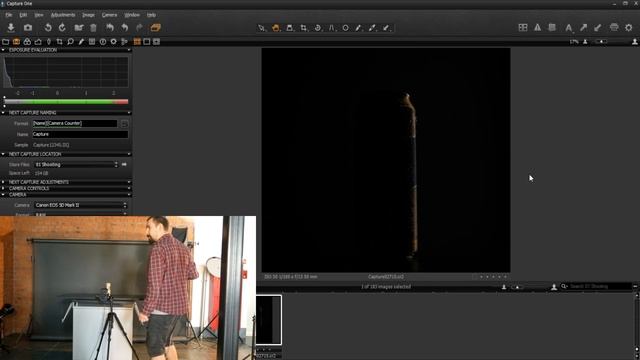
Task: Select the Draw mask brush tool
Action: coord(359,28)
